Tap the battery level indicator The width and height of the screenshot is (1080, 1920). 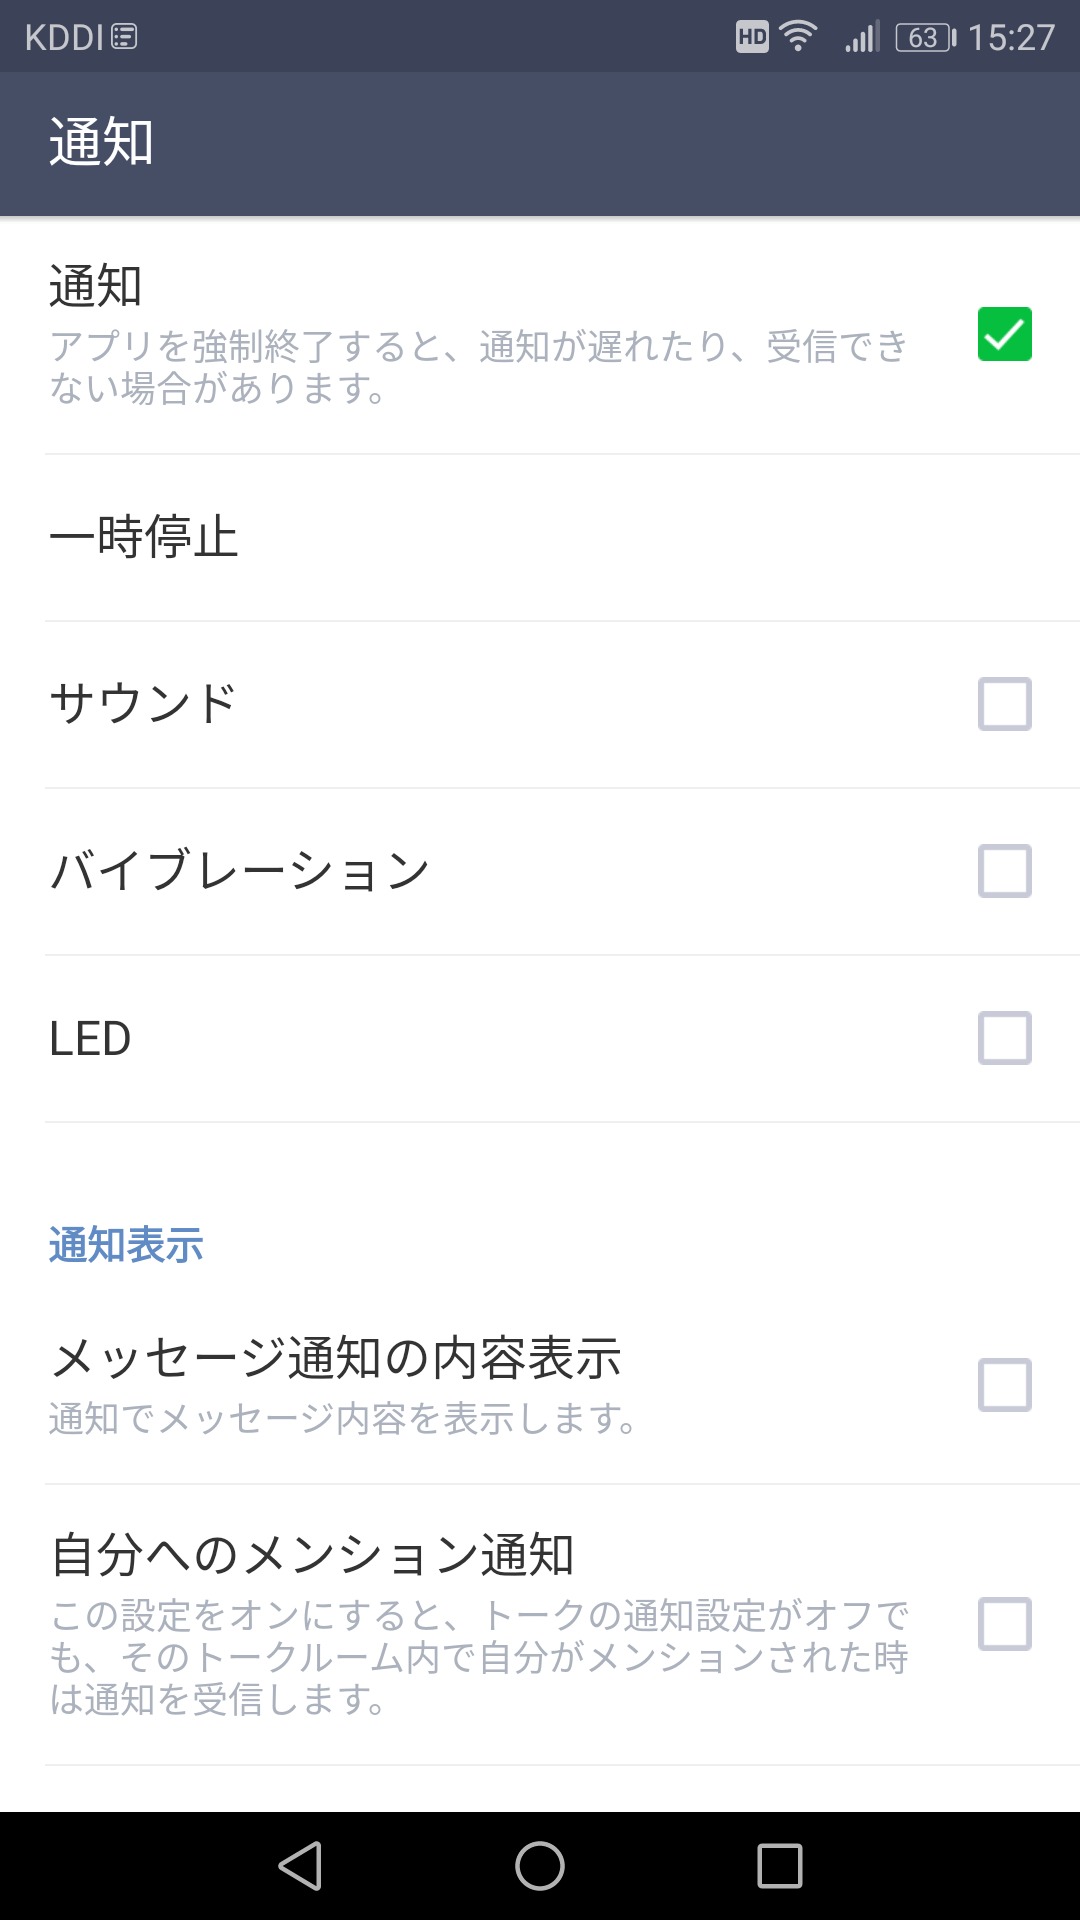[x=925, y=38]
